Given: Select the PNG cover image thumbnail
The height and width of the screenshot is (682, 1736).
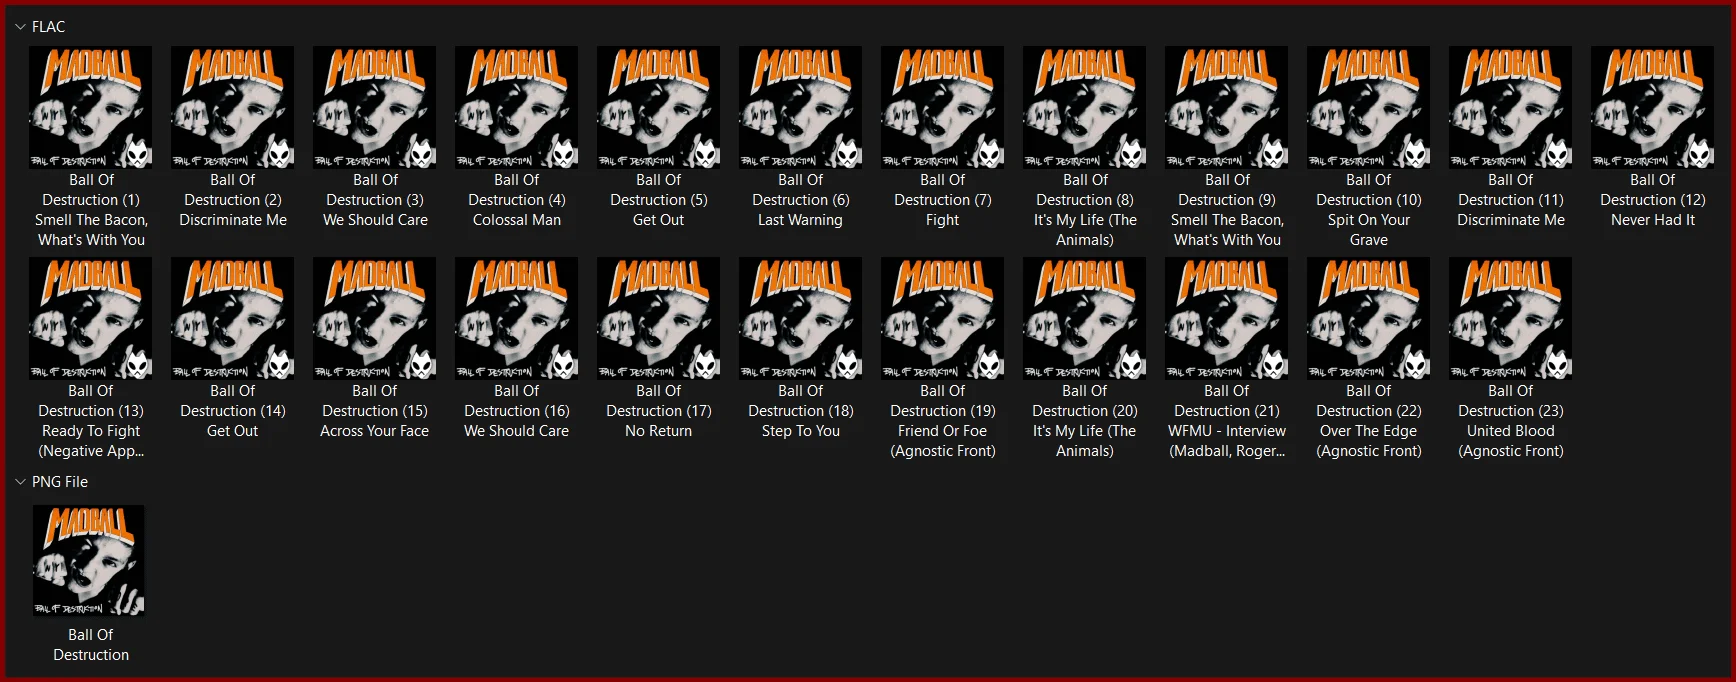Looking at the screenshot, I should click(x=89, y=561).
